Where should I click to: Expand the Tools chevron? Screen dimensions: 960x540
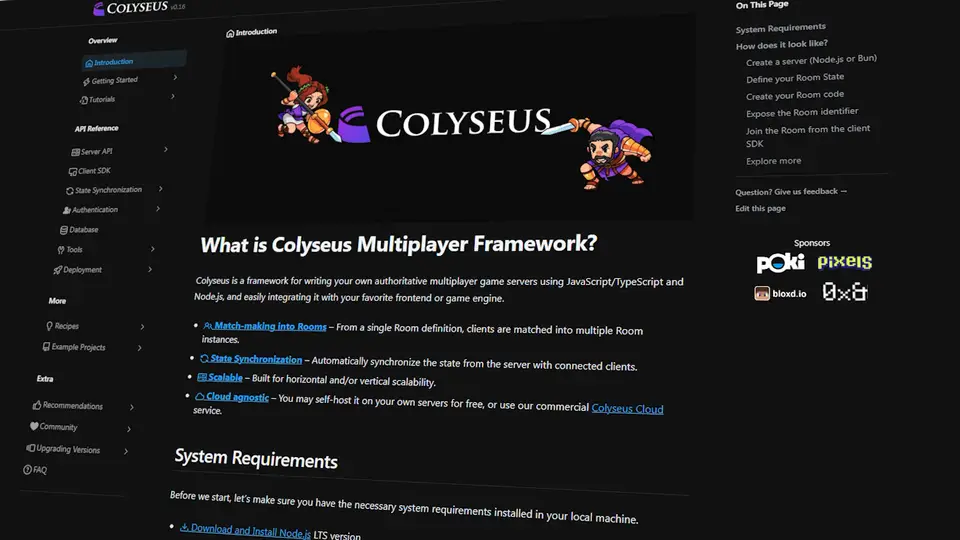coord(152,249)
